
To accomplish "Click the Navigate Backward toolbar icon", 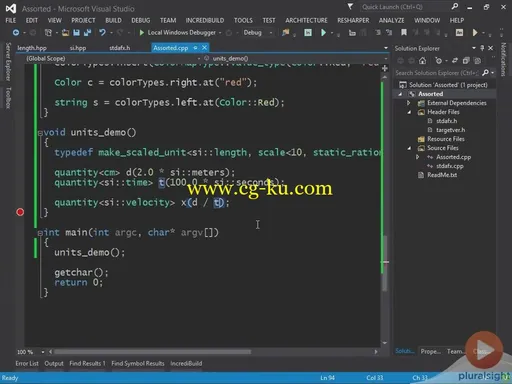I will 16,32.
